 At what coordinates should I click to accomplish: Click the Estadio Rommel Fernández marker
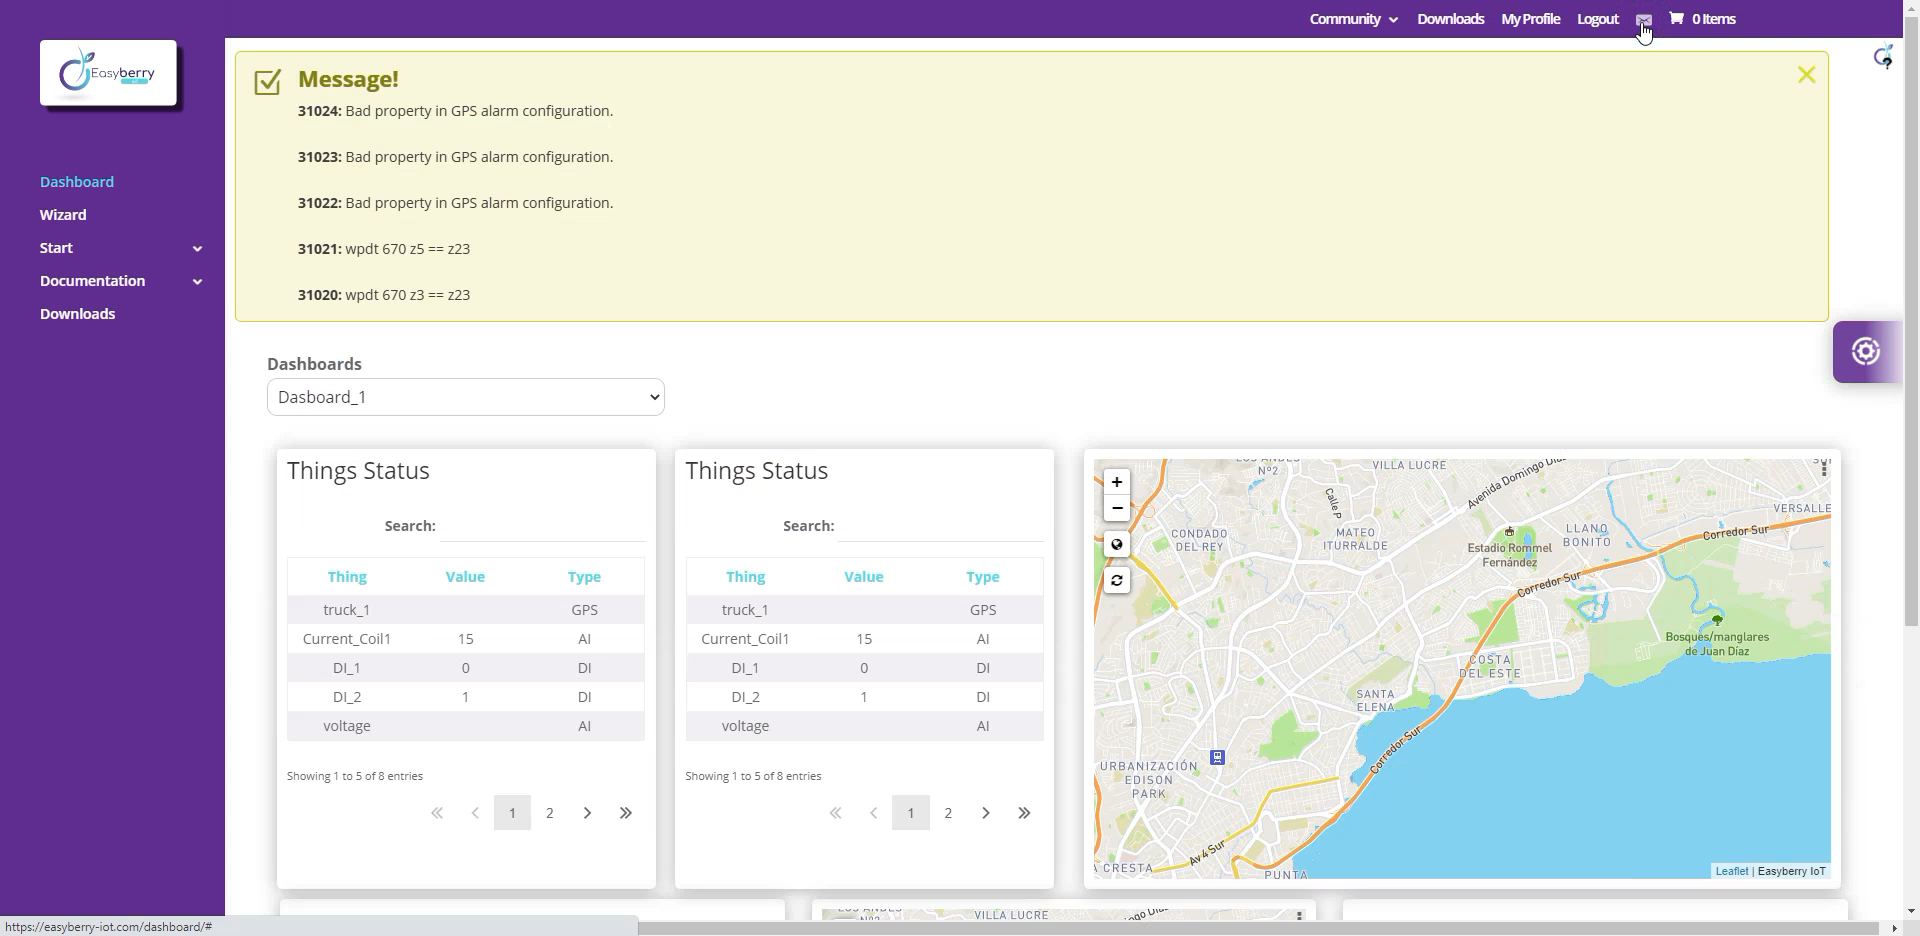pyautogui.click(x=1509, y=532)
